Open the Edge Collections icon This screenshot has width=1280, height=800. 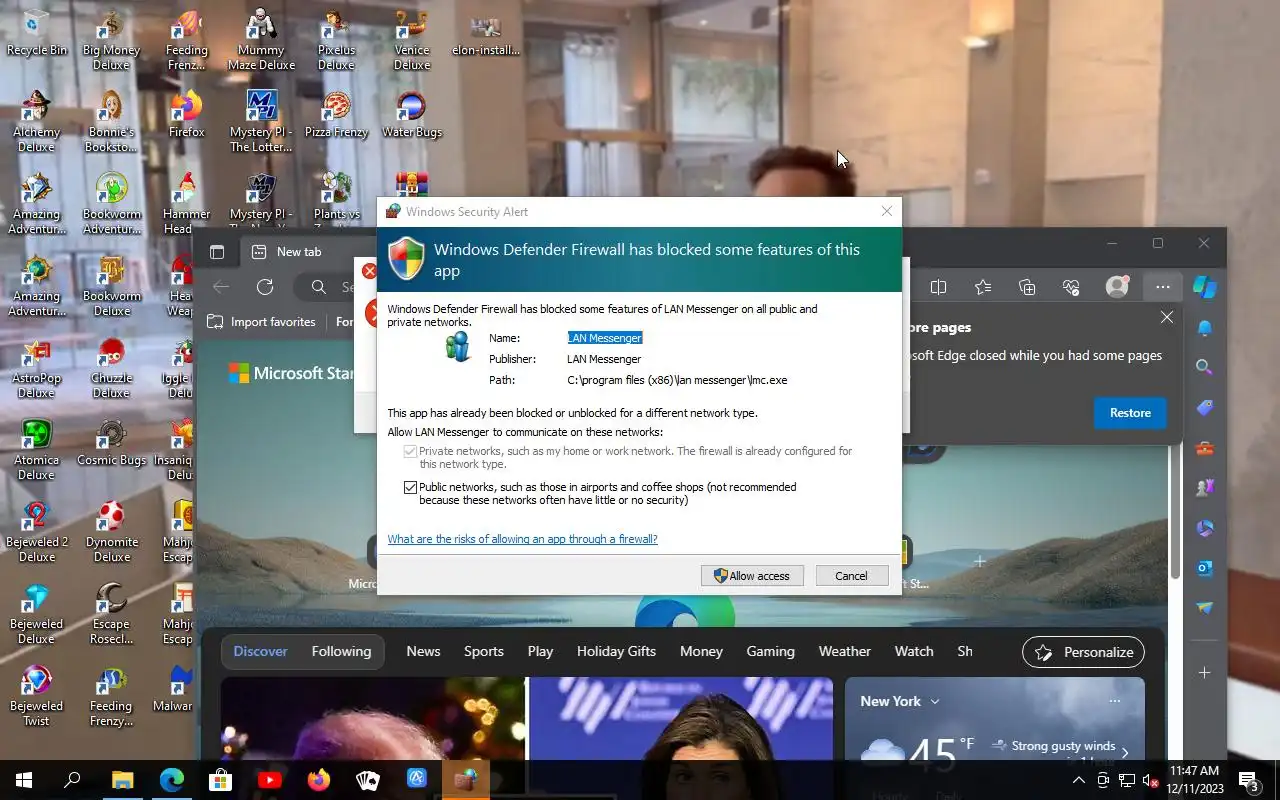(x=1027, y=287)
